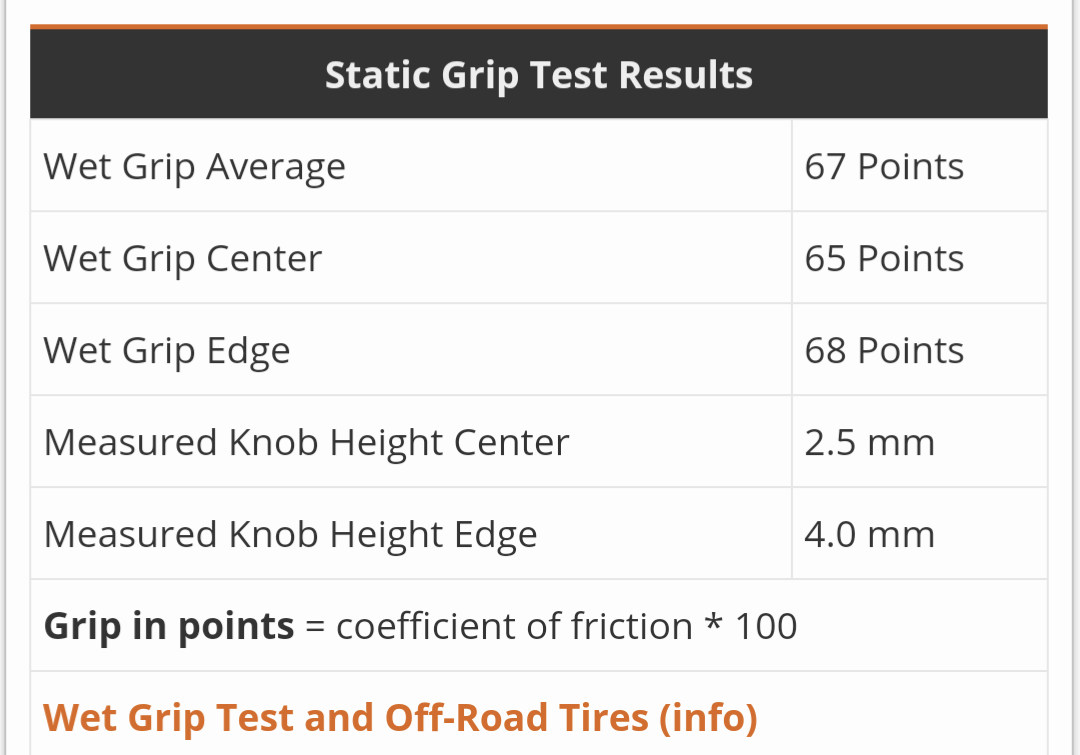Click the 67 Points value
Screen dimensions: 1080x755
click(884, 167)
